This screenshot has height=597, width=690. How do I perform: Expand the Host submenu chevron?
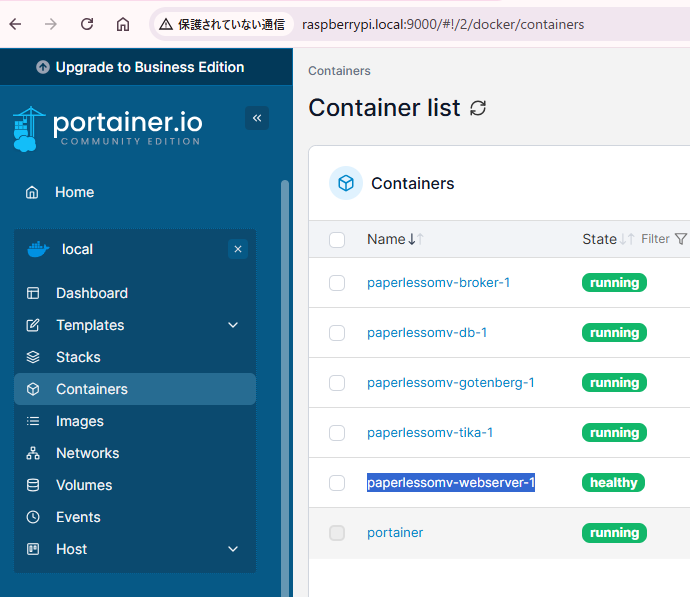(x=233, y=549)
